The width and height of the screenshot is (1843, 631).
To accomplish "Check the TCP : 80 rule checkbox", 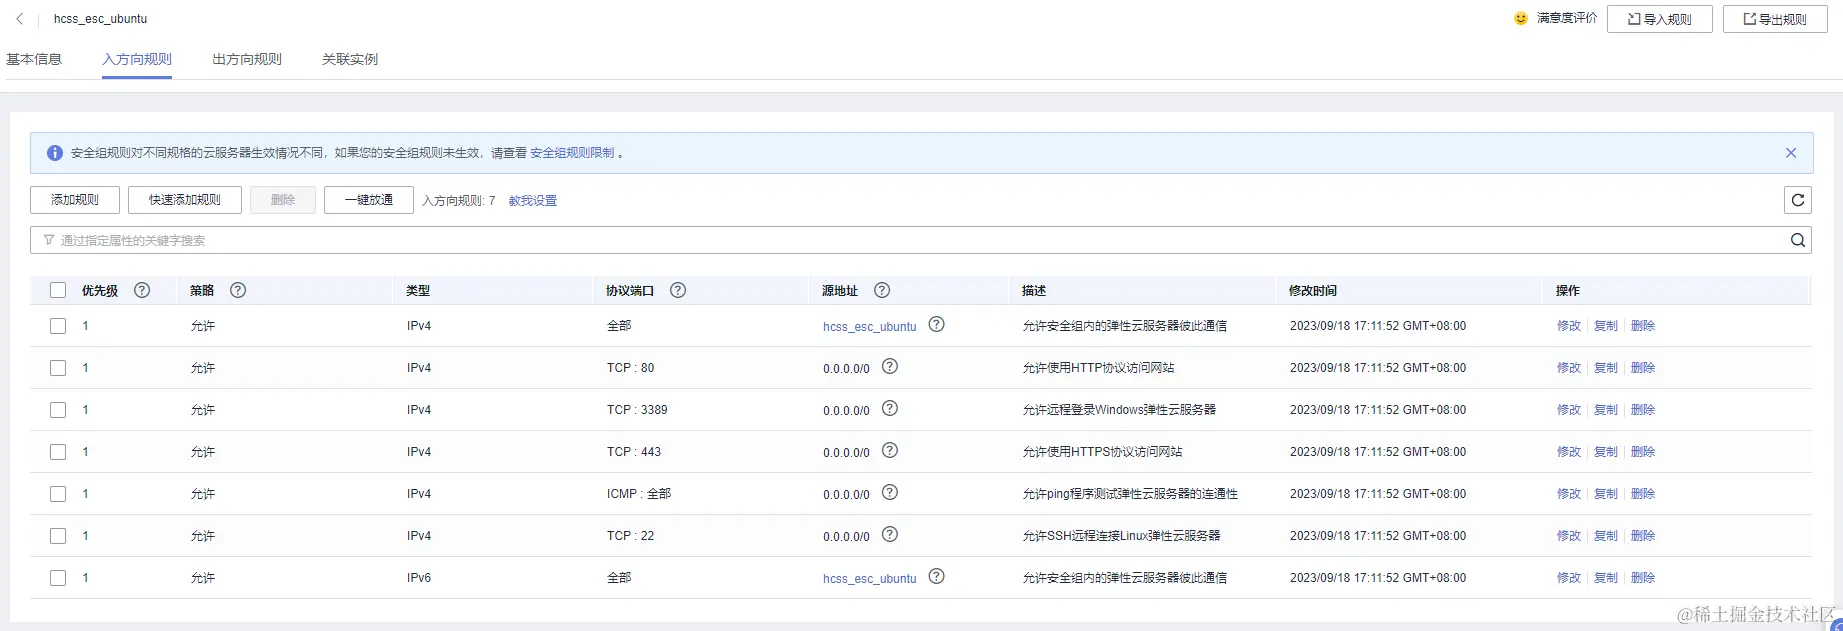I will [x=58, y=368].
